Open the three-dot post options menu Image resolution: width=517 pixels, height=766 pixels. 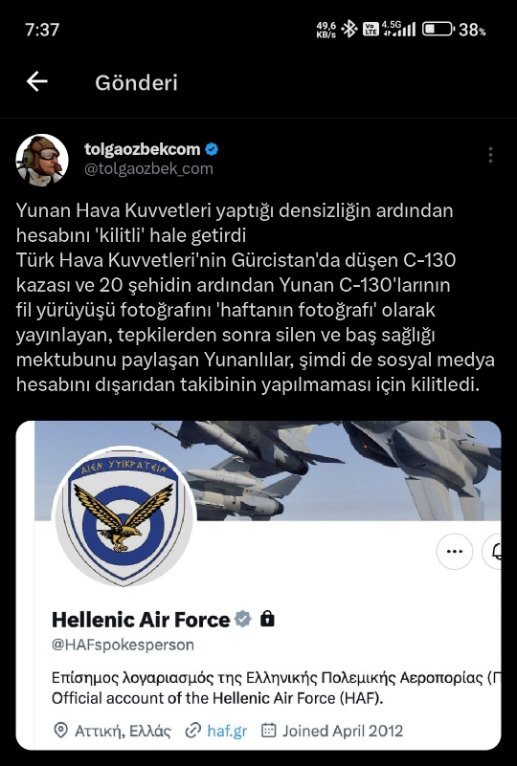[490, 155]
